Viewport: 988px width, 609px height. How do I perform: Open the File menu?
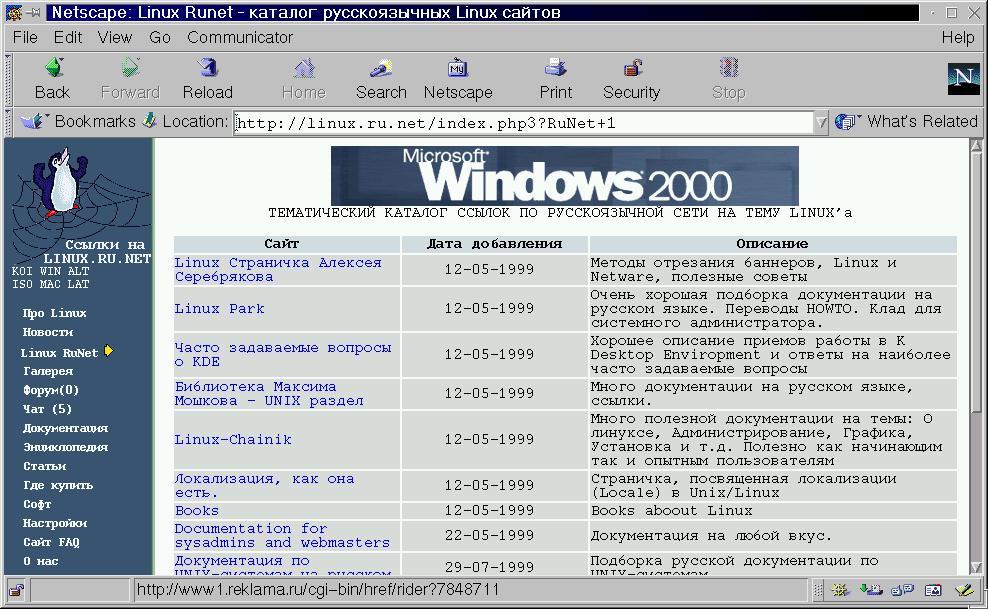coord(25,37)
